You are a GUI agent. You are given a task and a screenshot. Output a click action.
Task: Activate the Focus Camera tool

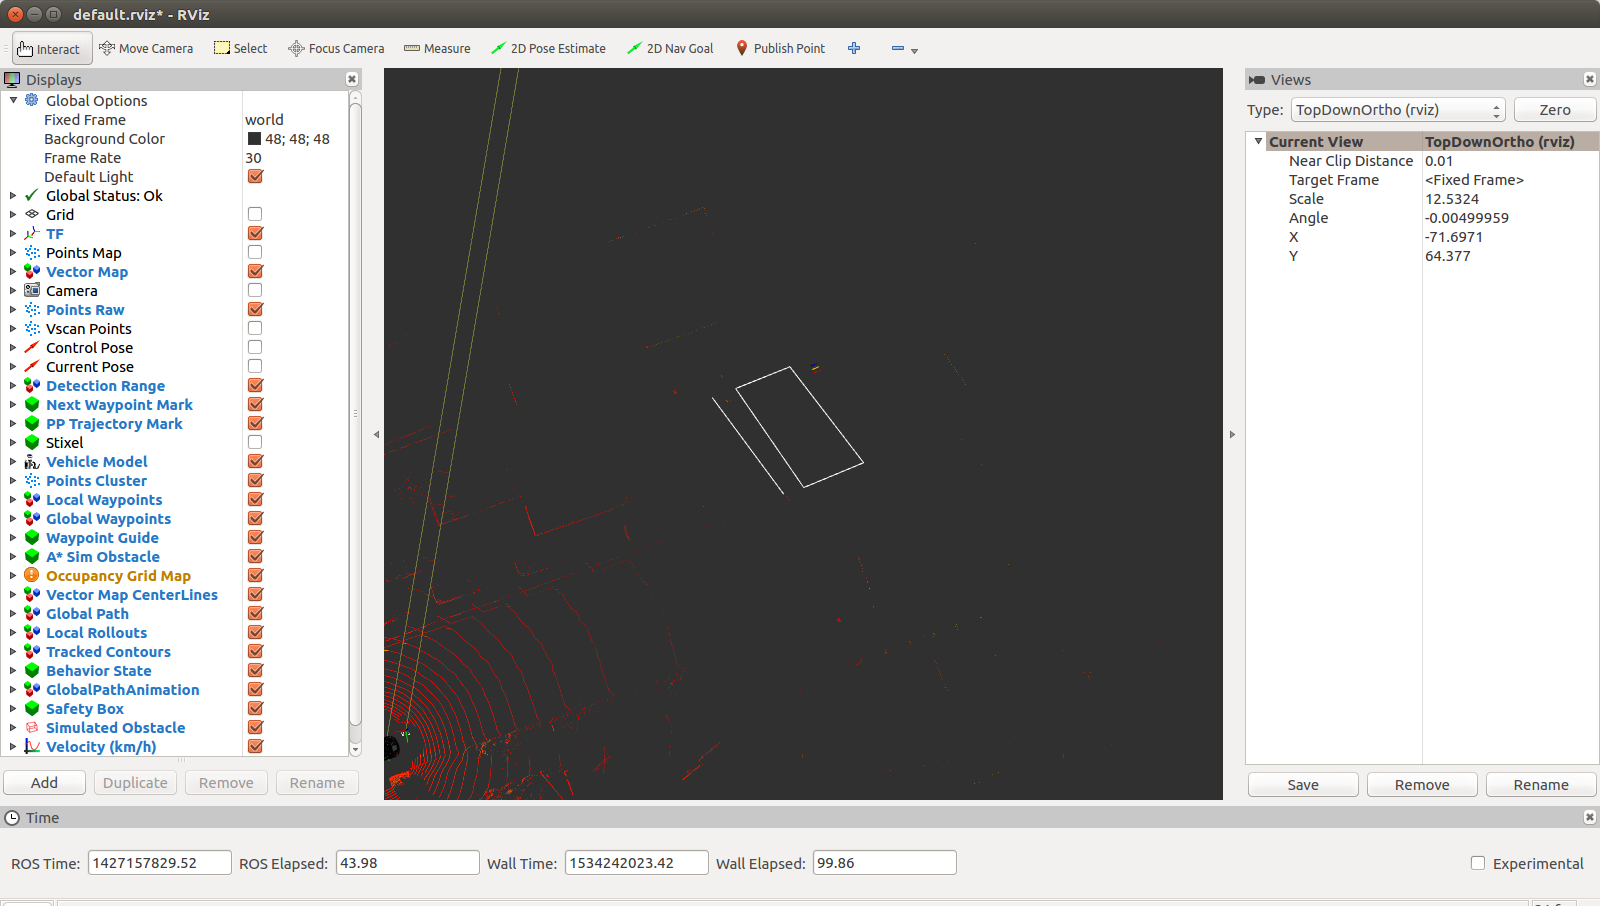(x=336, y=48)
